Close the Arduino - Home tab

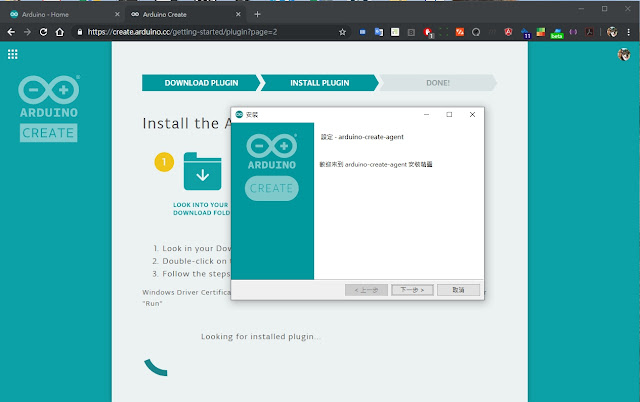click(x=117, y=14)
